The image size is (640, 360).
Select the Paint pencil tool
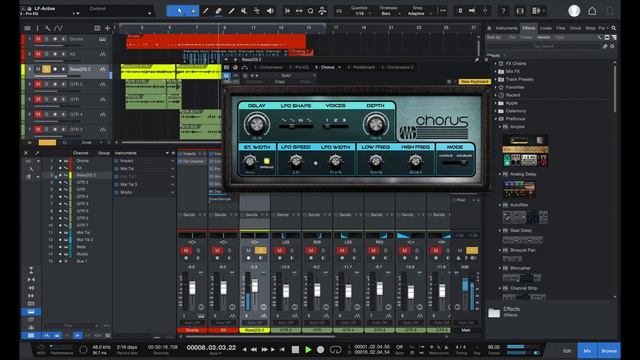pyautogui.click(x=231, y=11)
